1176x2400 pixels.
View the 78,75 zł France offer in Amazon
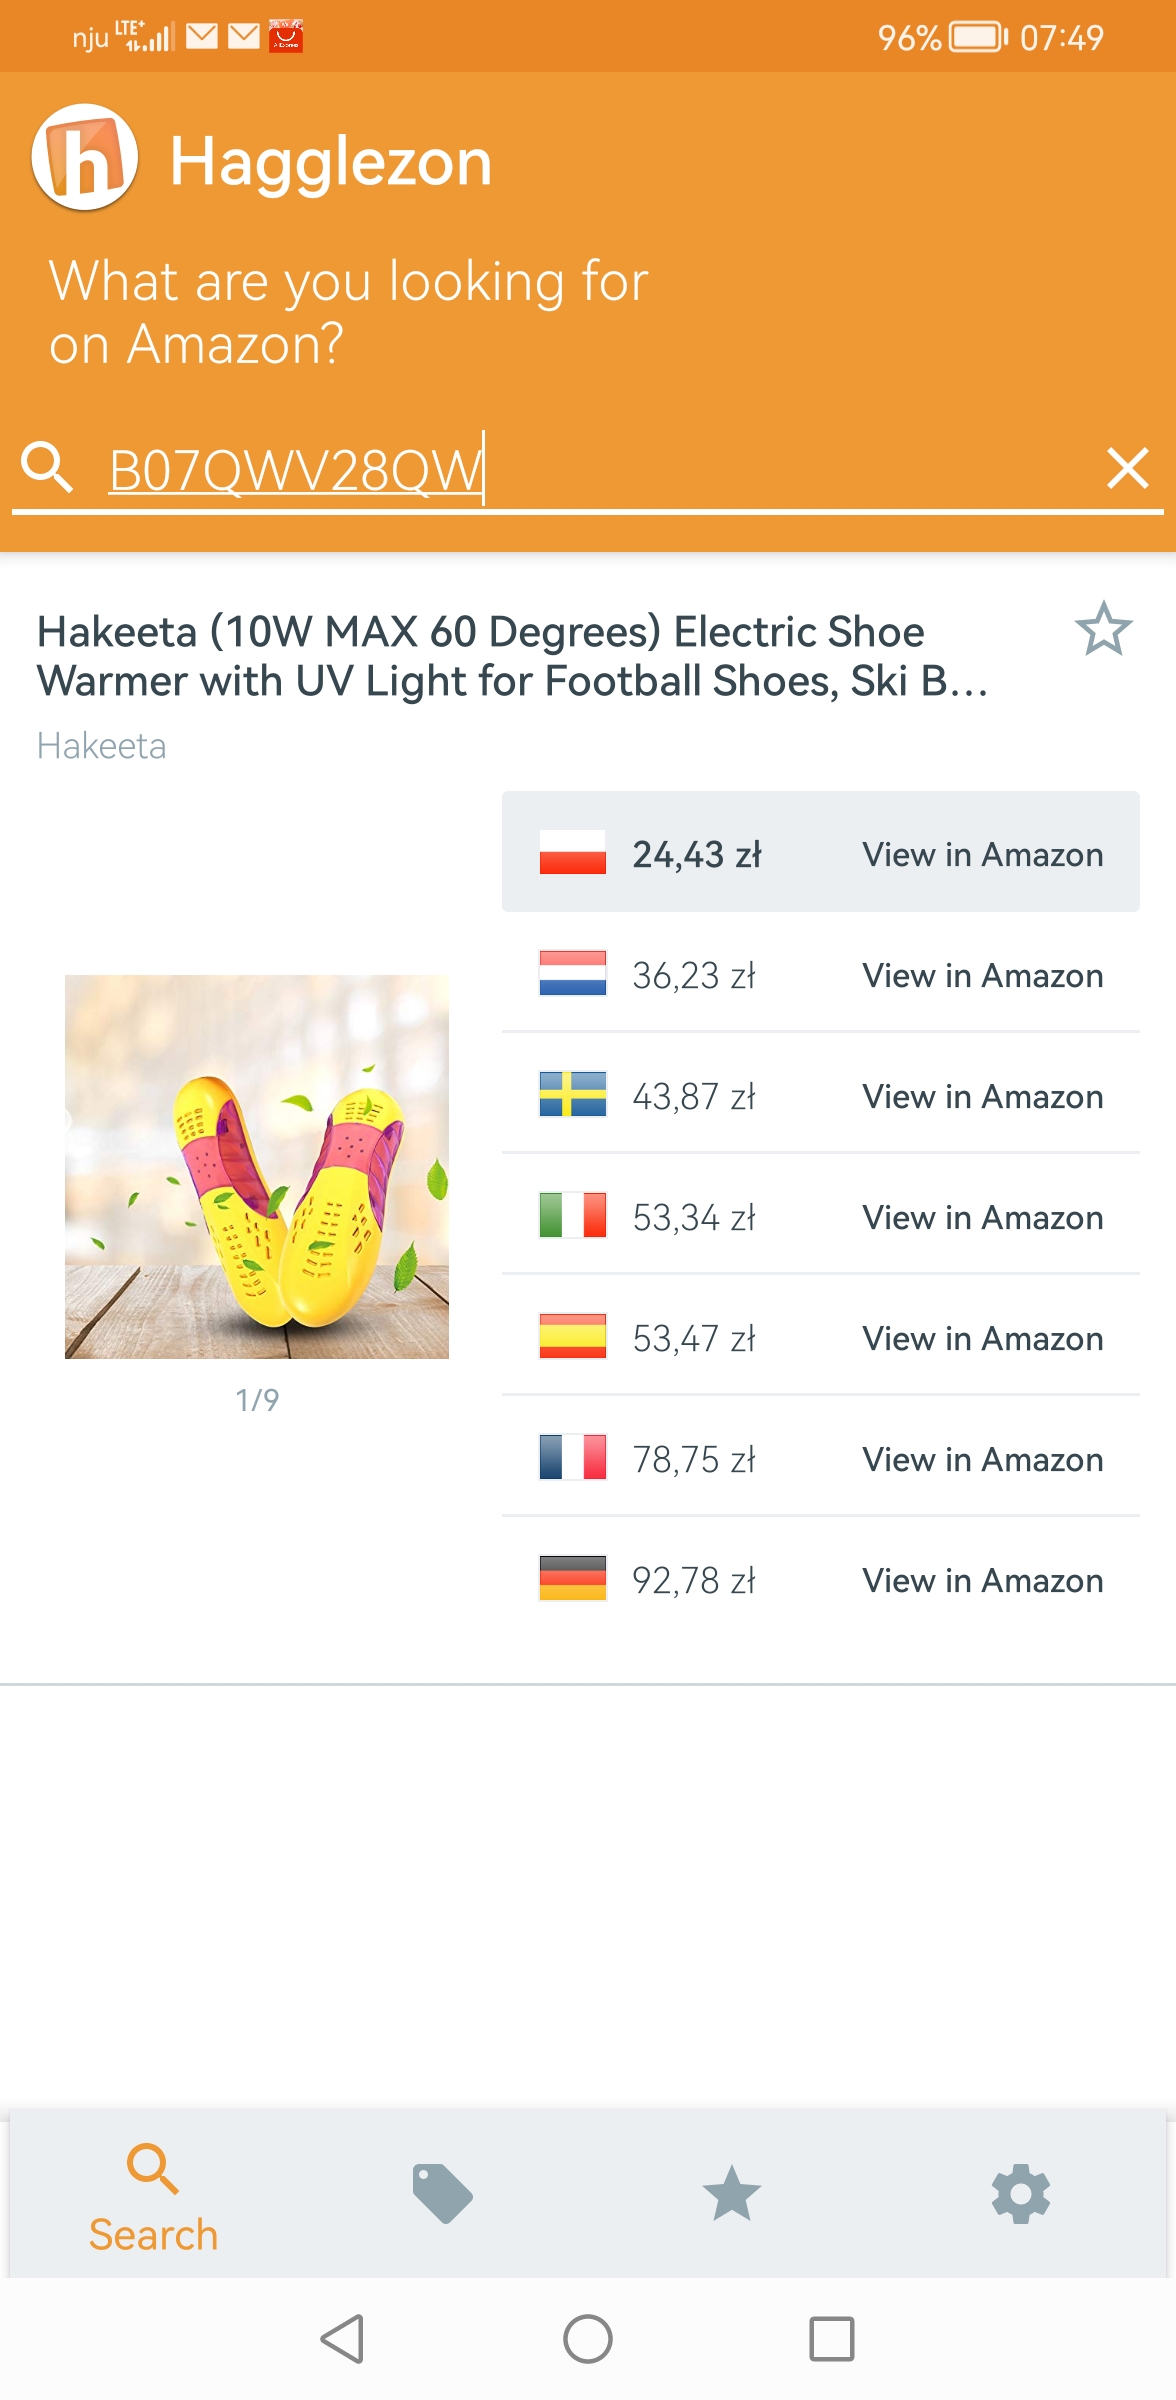click(x=982, y=1460)
